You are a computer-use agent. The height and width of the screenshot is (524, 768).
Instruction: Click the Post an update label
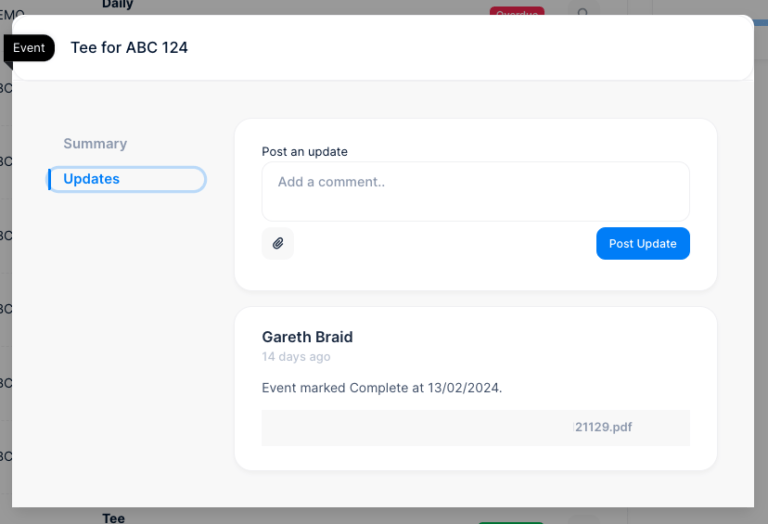(305, 152)
